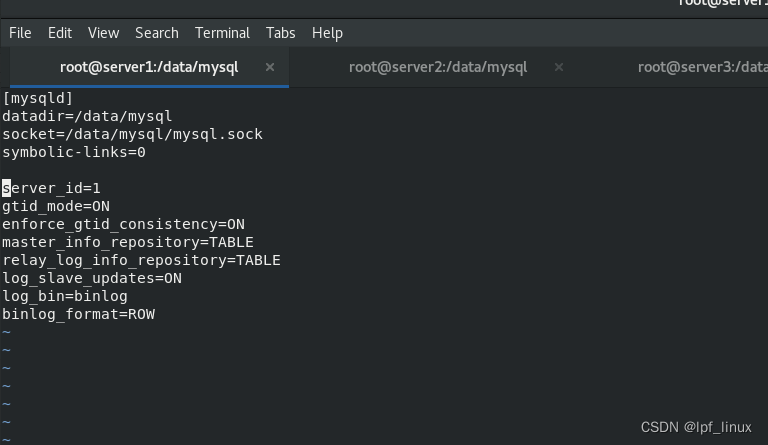This screenshot has width=768, height=445.
Task: Click the relay_log_info_repository=TABLE line
Action: coord(141,260)
